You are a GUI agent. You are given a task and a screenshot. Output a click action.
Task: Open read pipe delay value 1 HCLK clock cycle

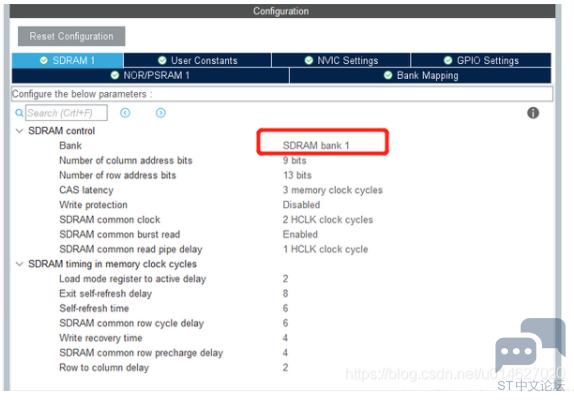325,249
